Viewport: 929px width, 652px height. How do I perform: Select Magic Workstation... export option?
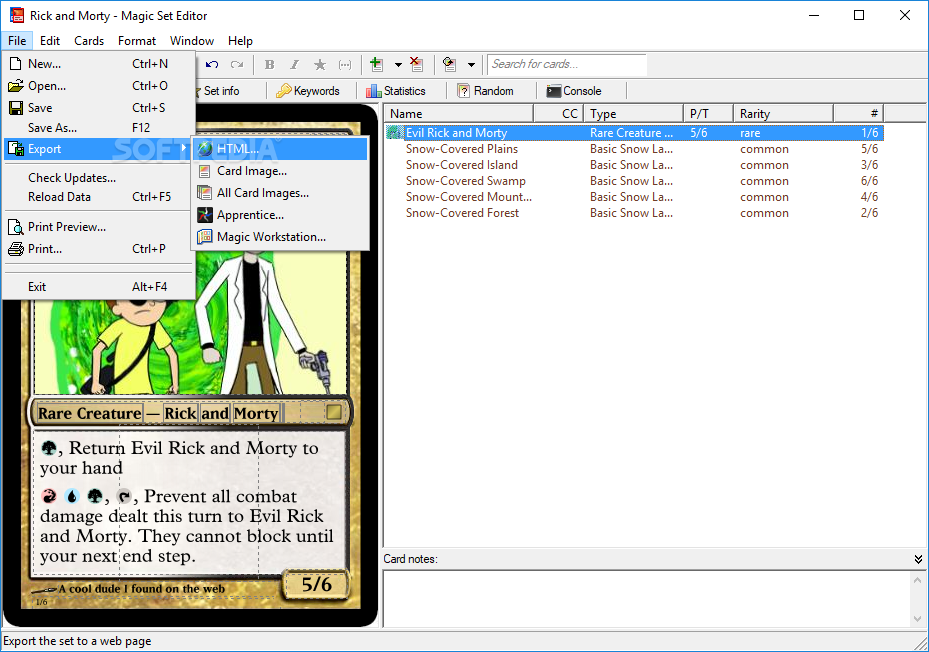point(281,236)
